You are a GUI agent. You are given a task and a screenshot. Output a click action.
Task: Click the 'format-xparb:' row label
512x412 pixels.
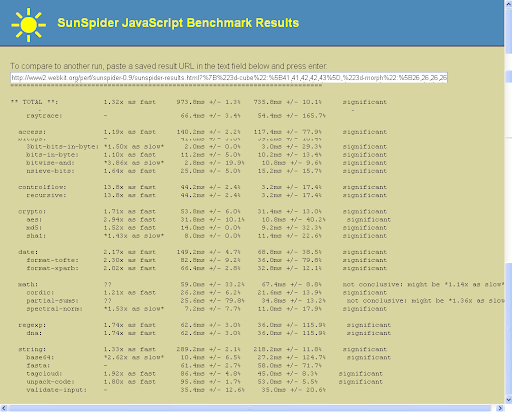52,268
